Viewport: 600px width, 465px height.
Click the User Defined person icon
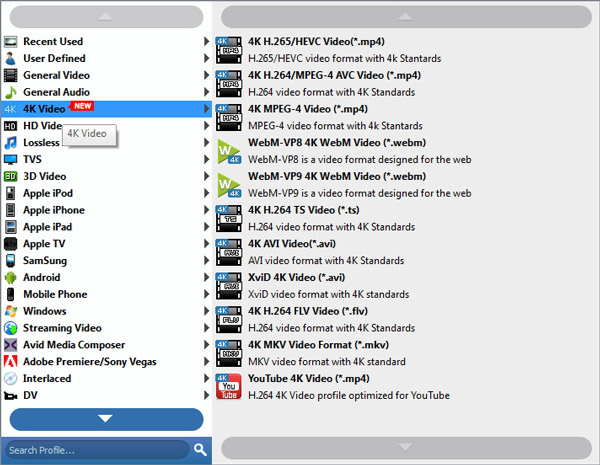click(x=10, y=58)
